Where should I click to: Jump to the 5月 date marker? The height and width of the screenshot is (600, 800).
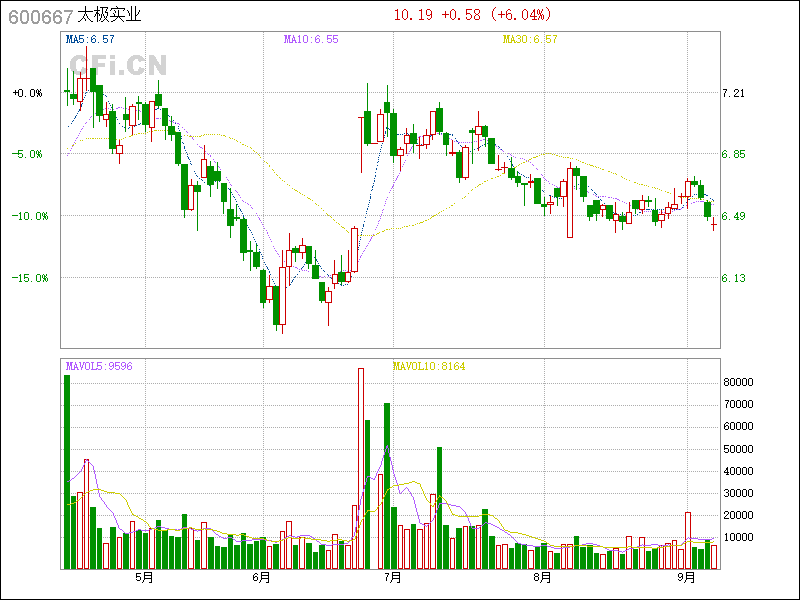pos(144,577)
